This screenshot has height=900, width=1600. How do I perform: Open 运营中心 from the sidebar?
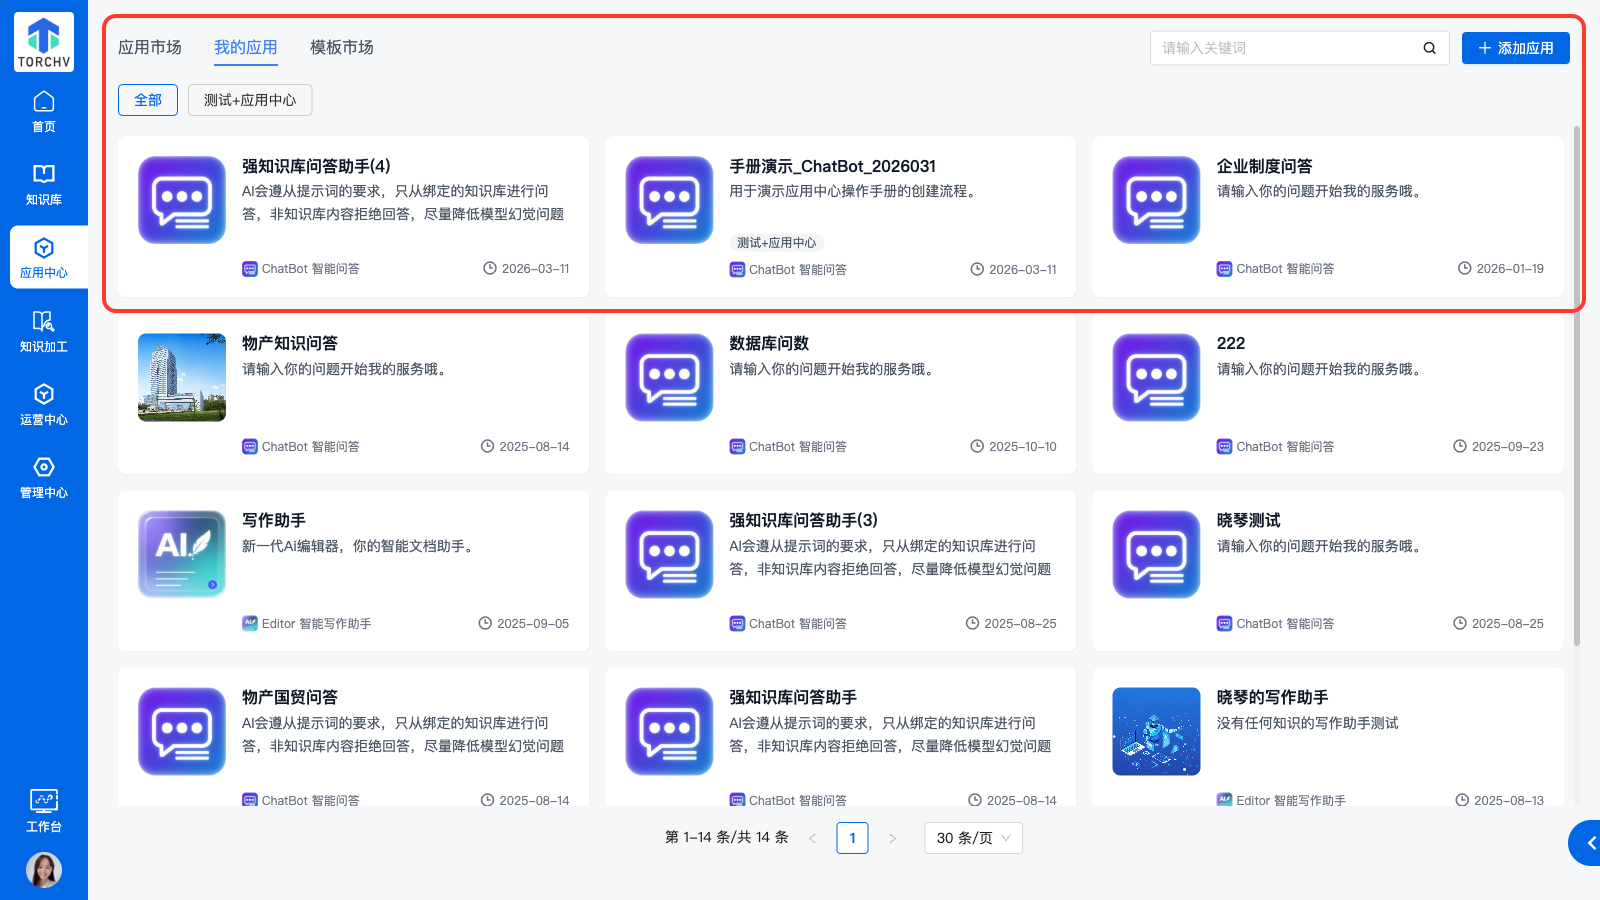(x=44, y=404)
